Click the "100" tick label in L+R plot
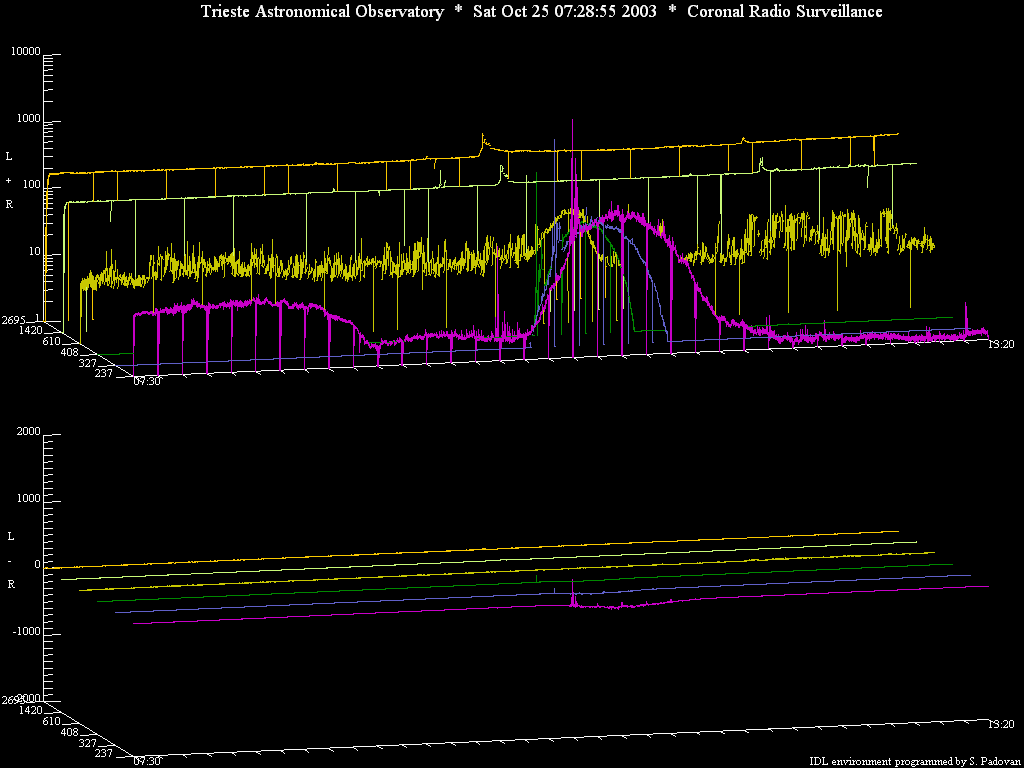The width and height of the screenshot is (1024, 768). click(x=32, y=185)
